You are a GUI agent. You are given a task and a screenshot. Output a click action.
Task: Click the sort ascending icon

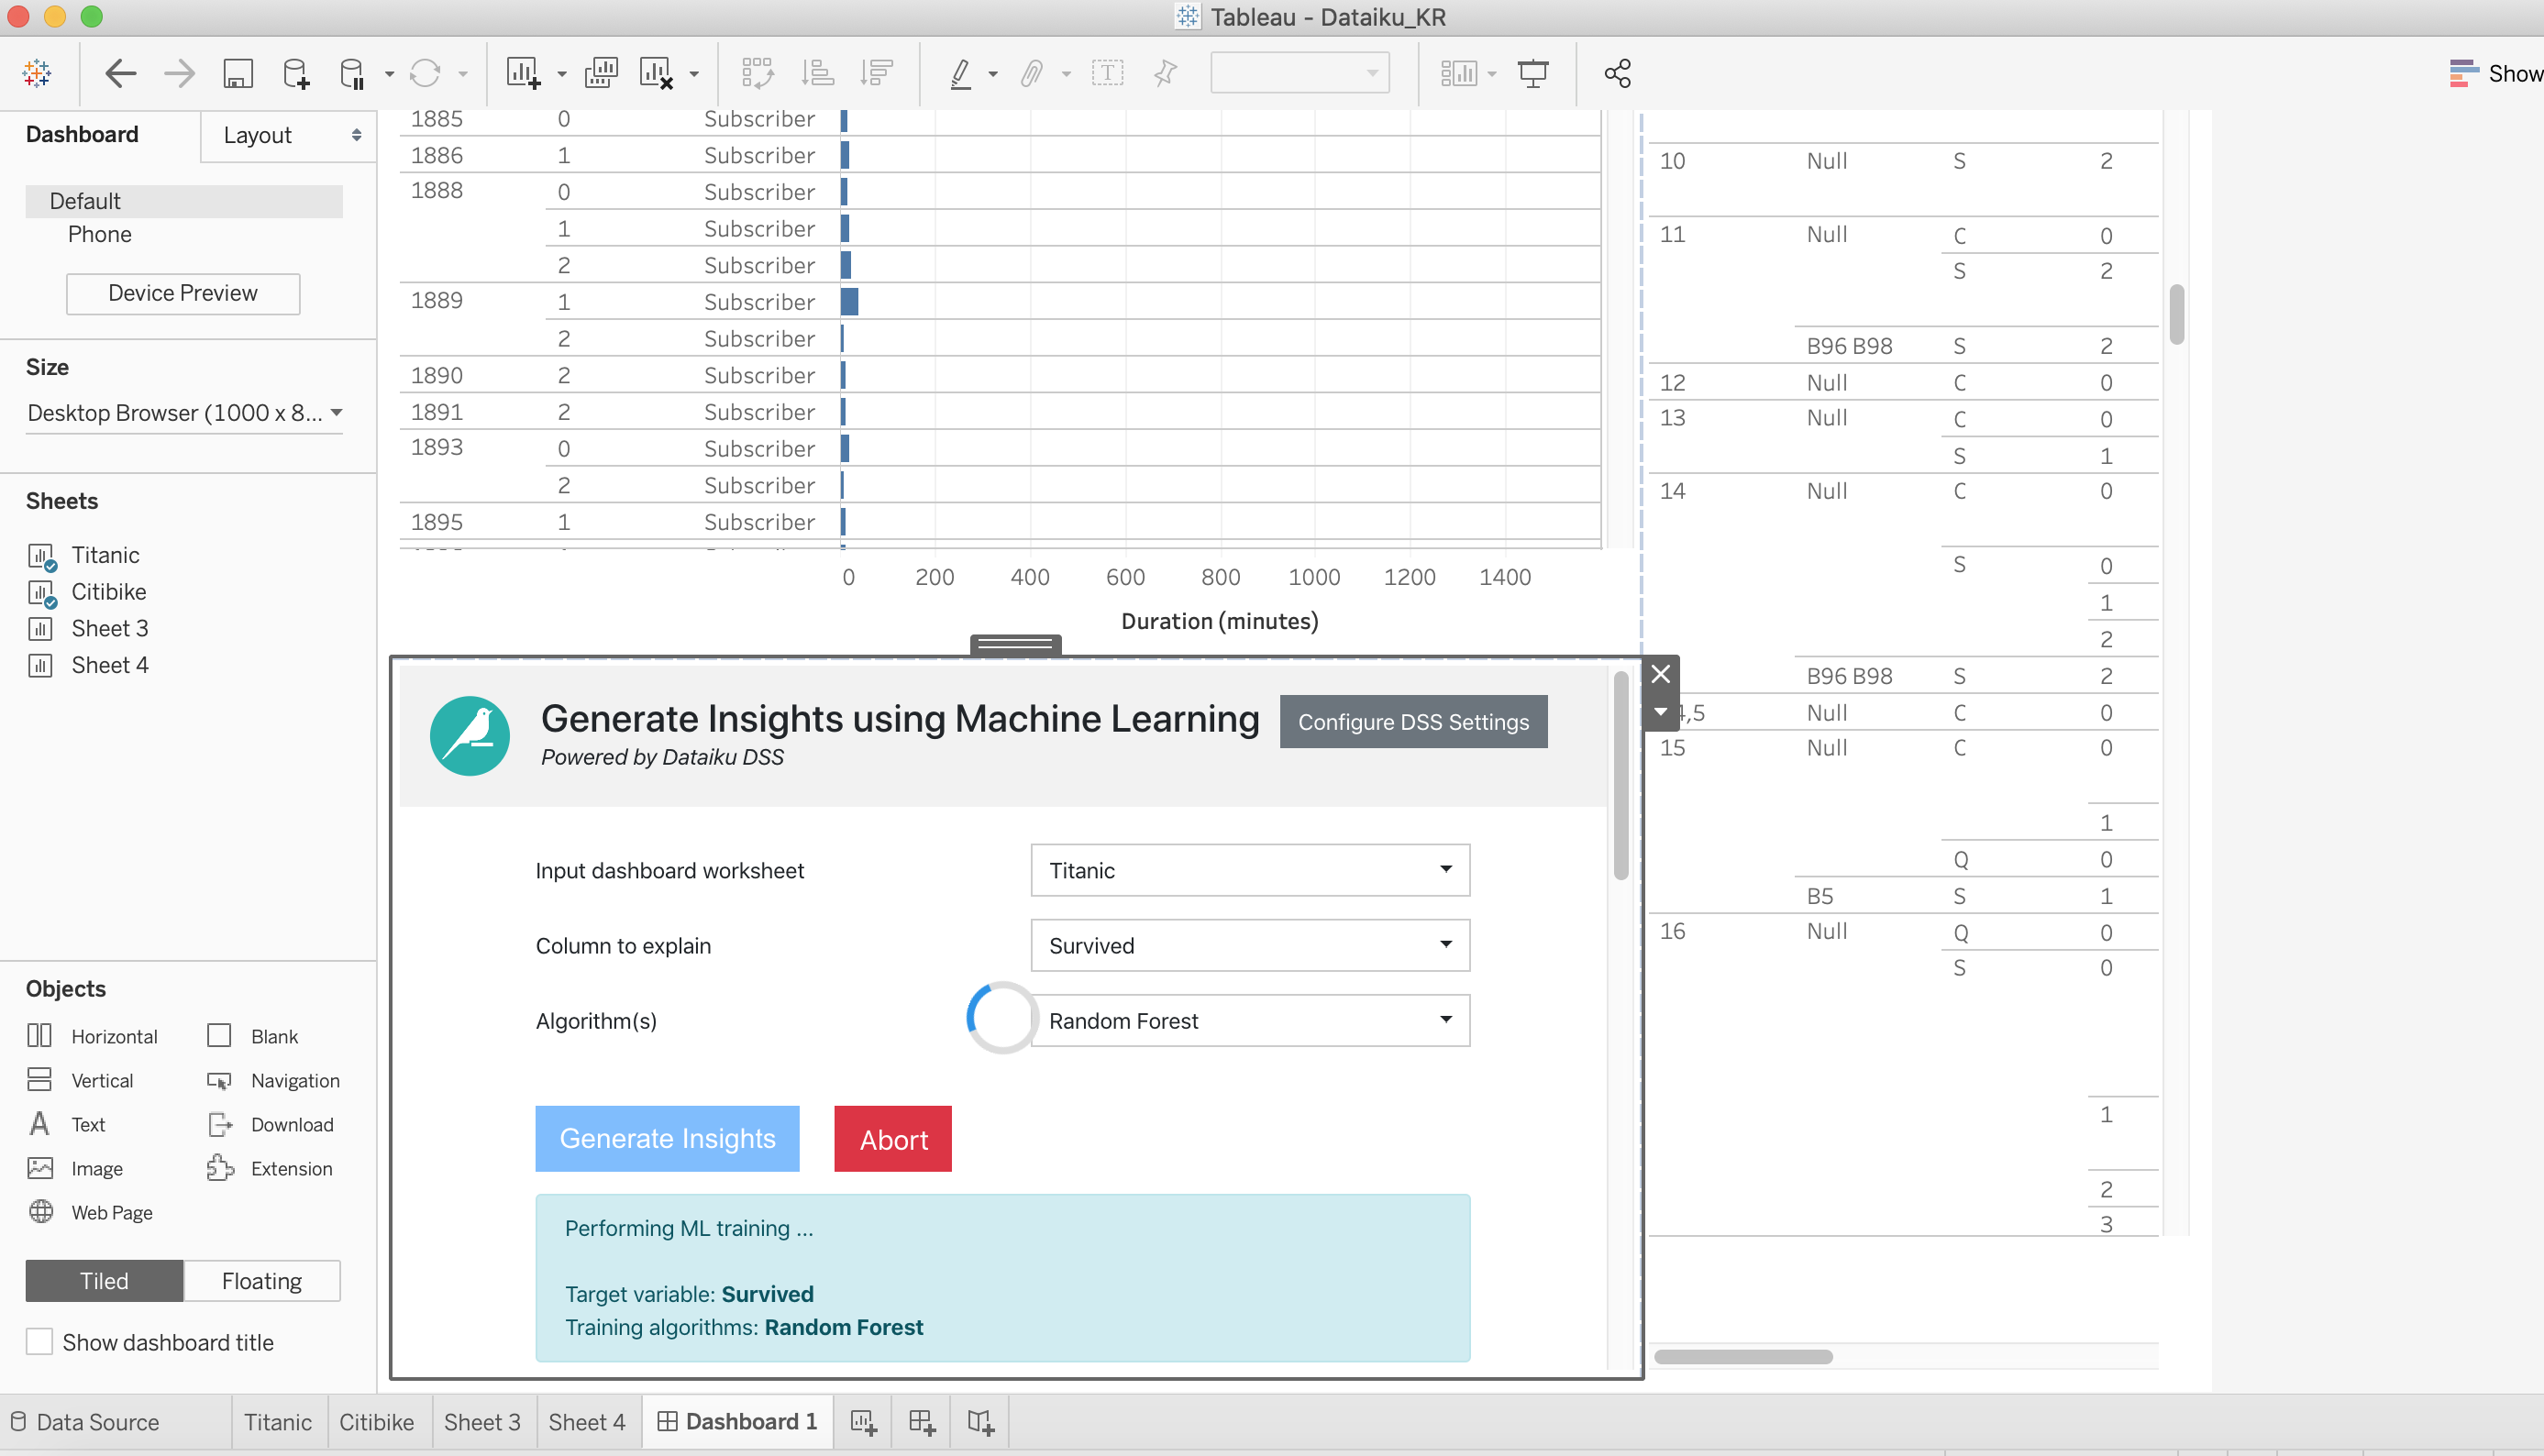(x=818, y=73)
